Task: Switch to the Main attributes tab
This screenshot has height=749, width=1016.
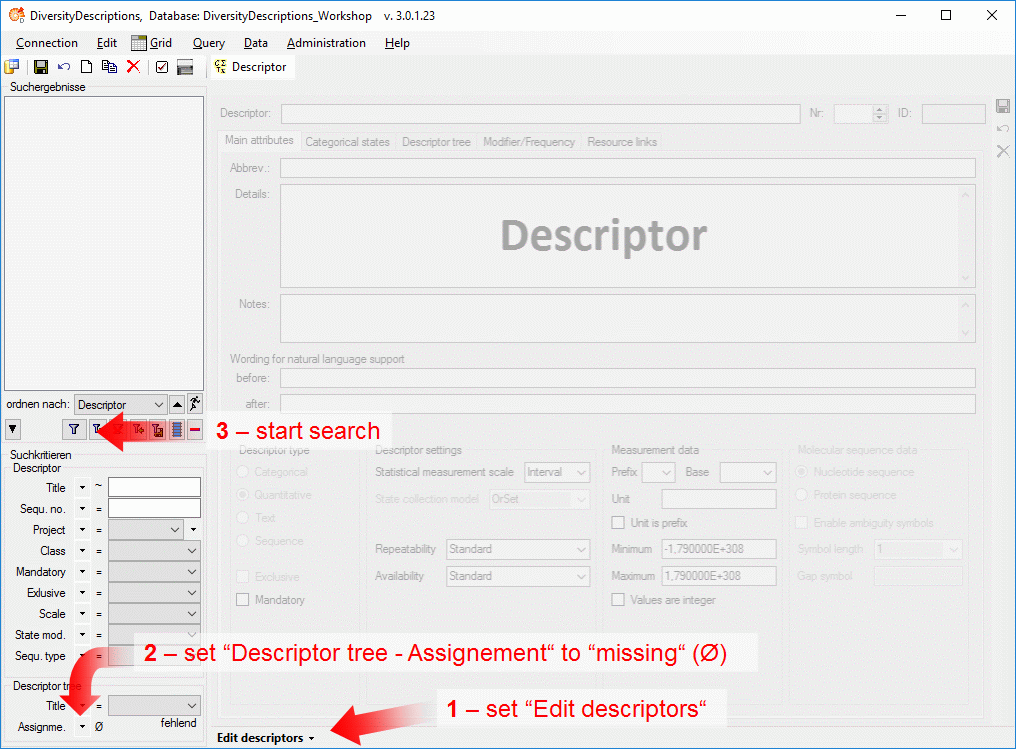Action: [x=259, y=140]
